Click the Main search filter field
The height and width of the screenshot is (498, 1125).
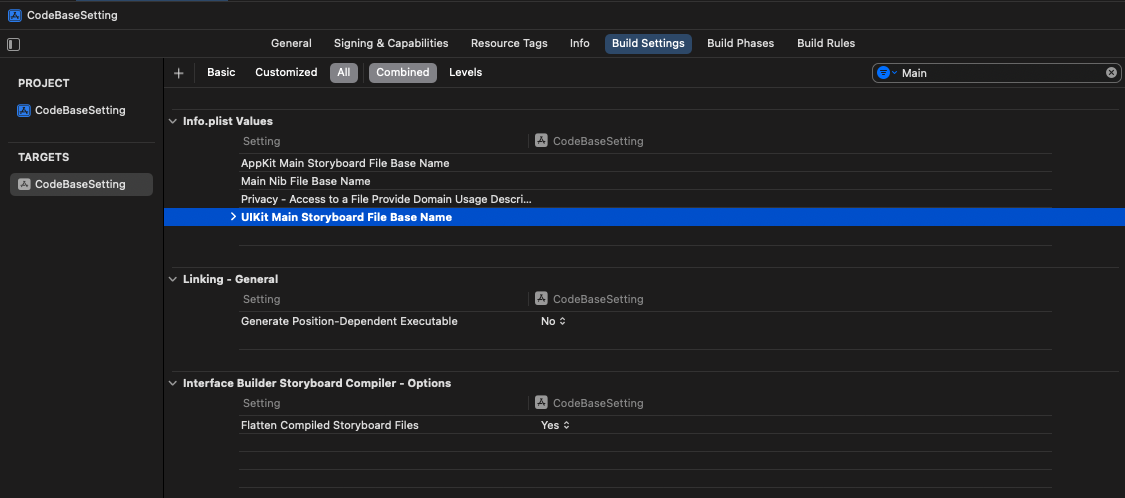[x=999, y=72]
